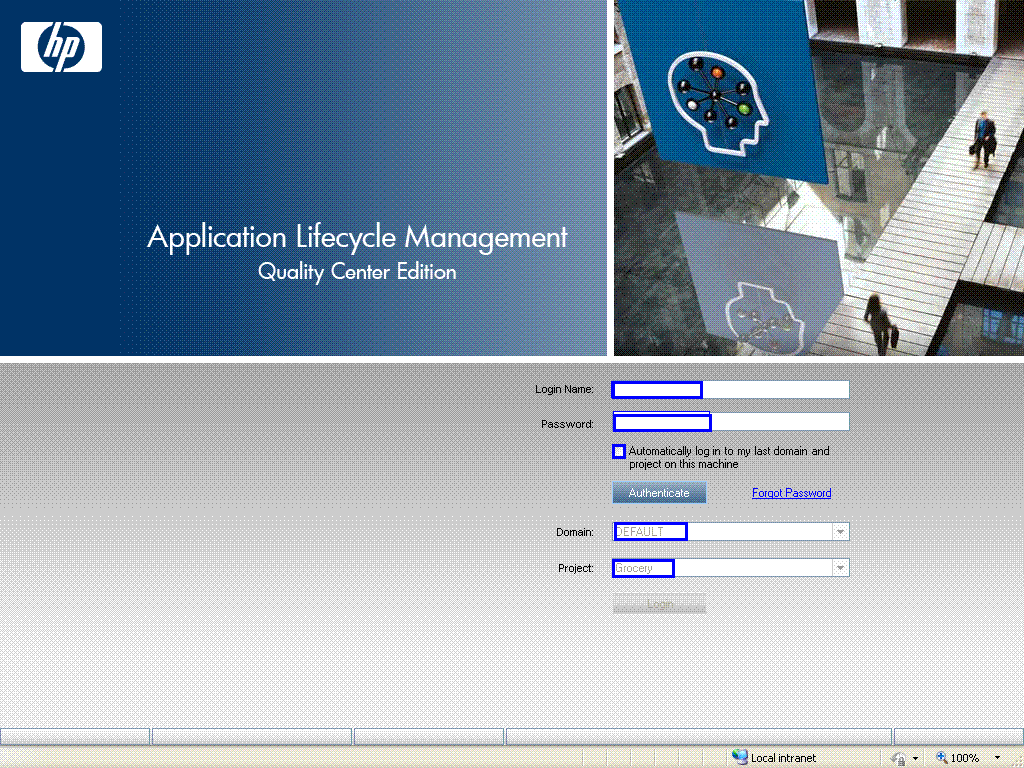
Task: Expand the 100% zoom dropdown arrow
Action: click(x=997, y=758)
